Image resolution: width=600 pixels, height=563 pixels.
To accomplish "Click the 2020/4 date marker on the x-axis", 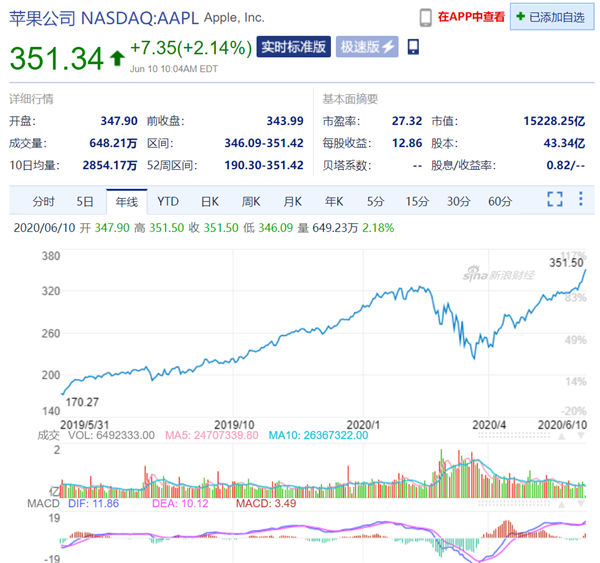I will (489, 425).
